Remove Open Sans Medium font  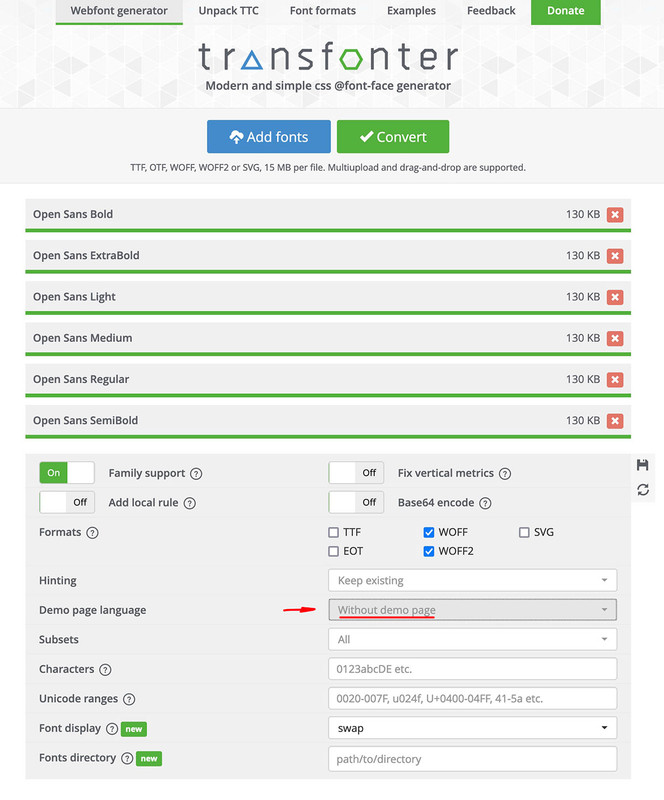(x=615, y=338)
